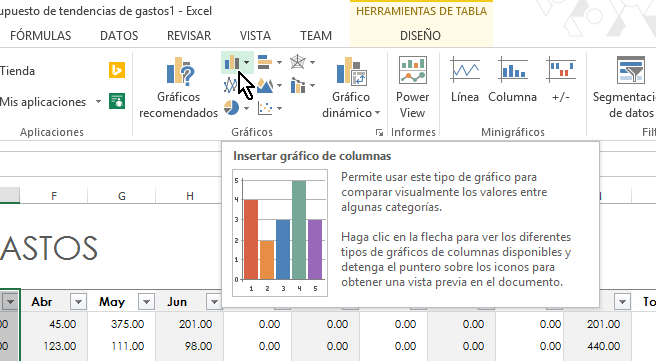Expand the Mis aplicaciones dropdown
656x361 pixels.
point(98,102)
